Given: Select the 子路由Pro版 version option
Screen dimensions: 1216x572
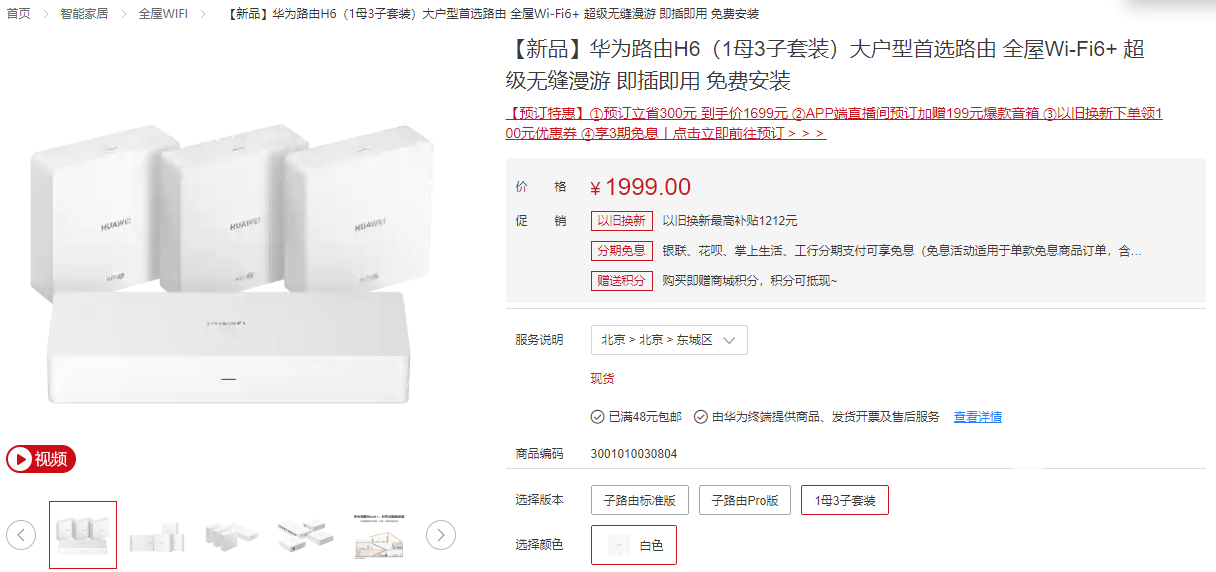Looking at the screenshot, I should (x=745, y=500).
